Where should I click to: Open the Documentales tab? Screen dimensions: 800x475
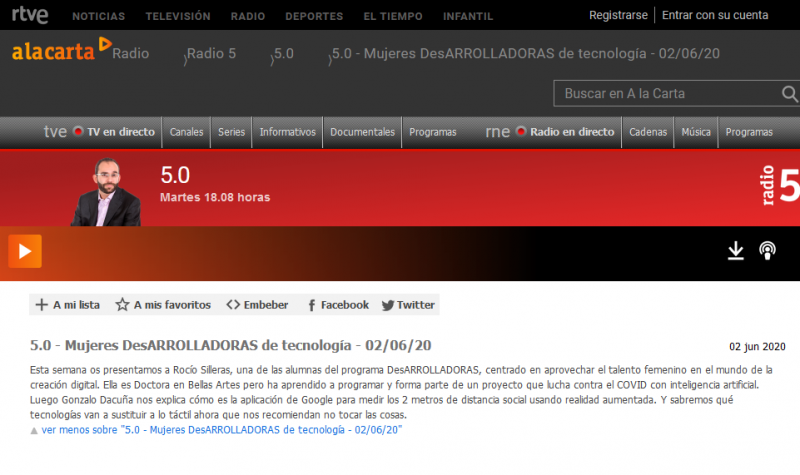[362, 132]
